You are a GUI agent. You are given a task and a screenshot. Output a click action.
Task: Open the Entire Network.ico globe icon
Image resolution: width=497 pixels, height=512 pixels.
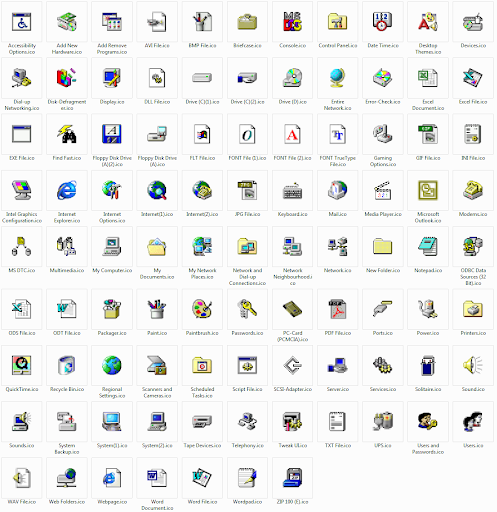coord(337,78)
